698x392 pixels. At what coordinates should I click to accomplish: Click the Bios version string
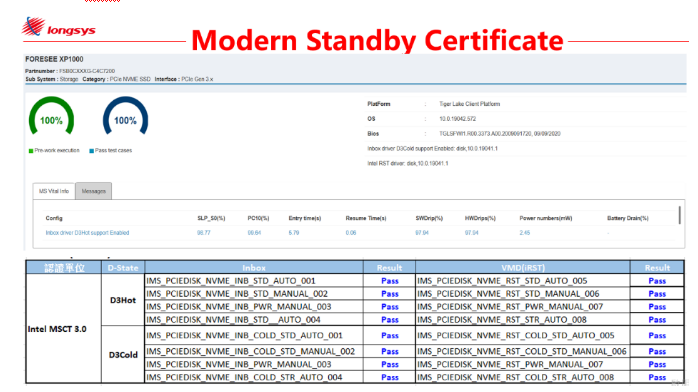pos(500,133)
